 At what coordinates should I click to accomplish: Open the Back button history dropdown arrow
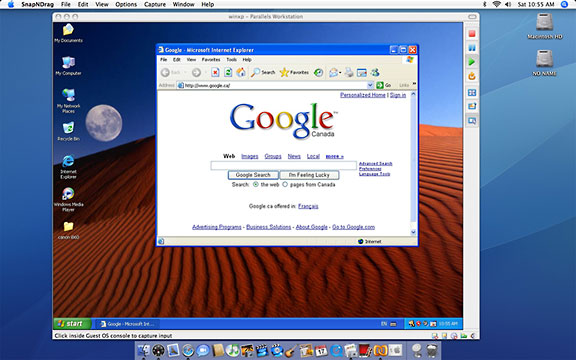coord(186,72)
